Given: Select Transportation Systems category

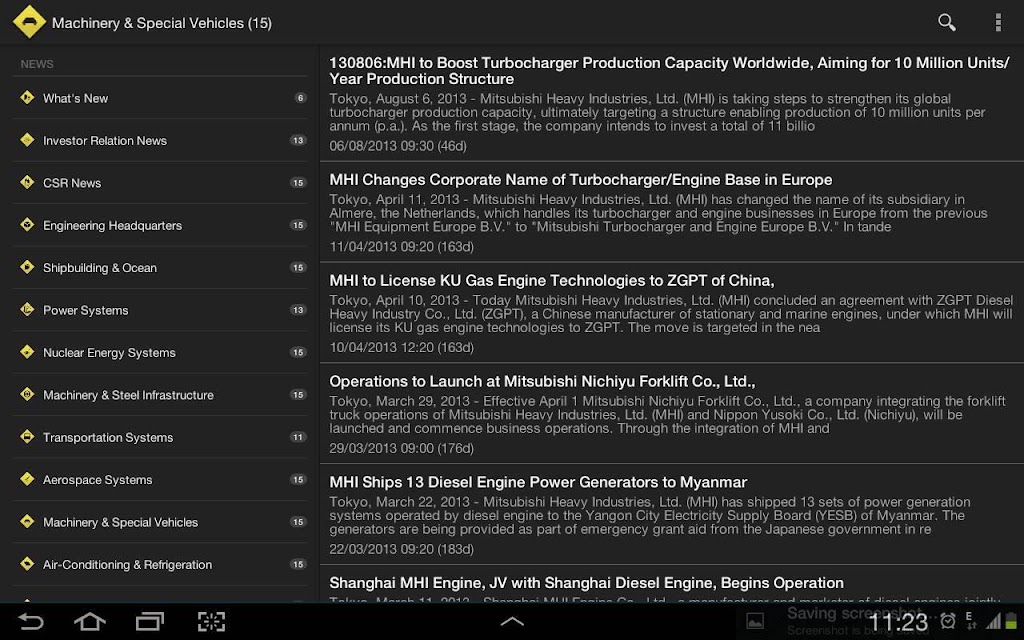Looking at the screenshot, I should (x=160, y=438).
